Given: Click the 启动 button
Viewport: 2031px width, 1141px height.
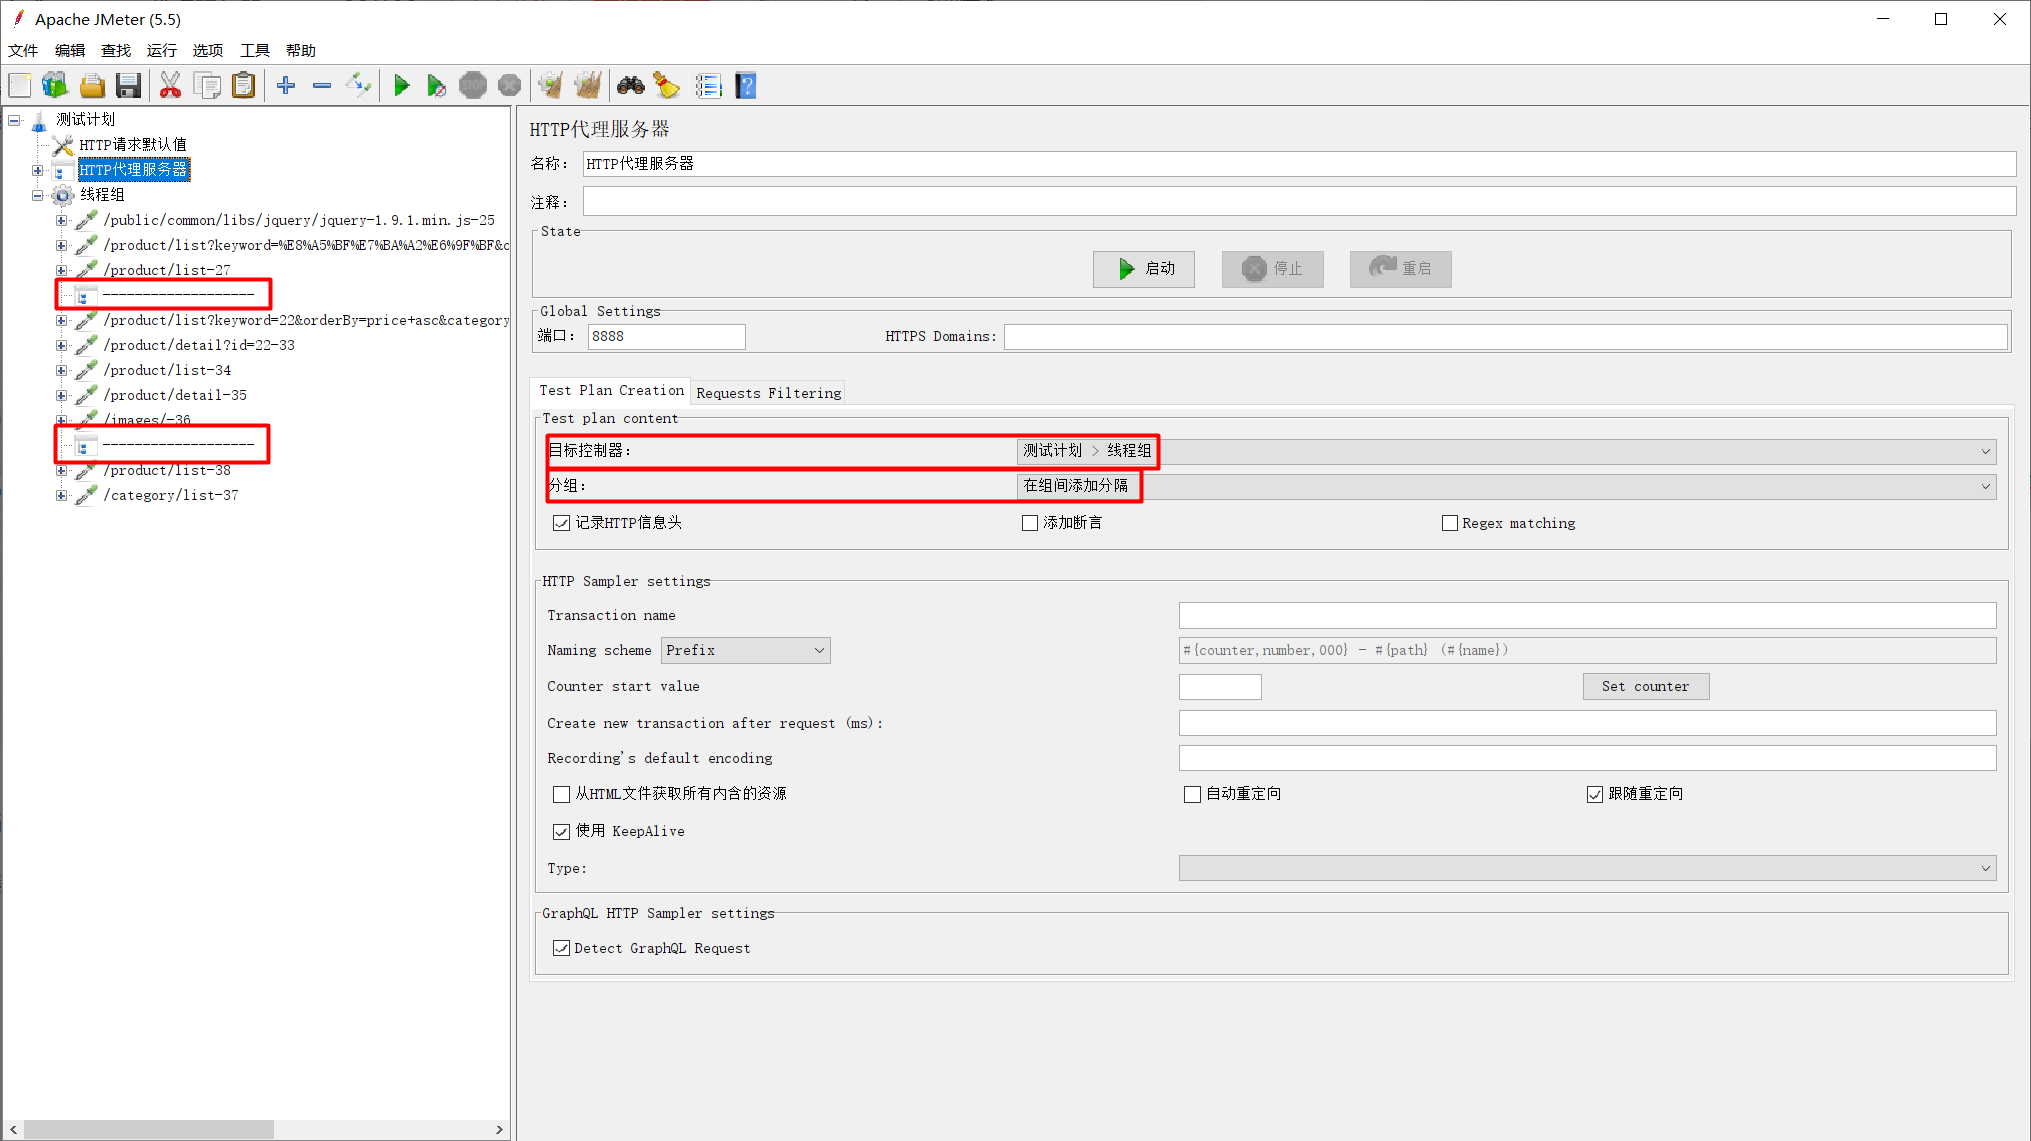Looking at the screenshot, I should pyautogui.click(x=1143, y=269).
